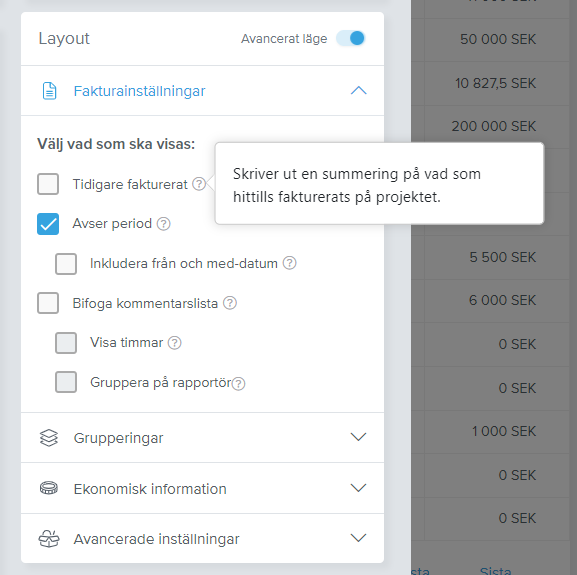The height and width of the screenshot is (575, 577).
Task: Click the Fakturainställningar section title
Action: coord(139,91)
